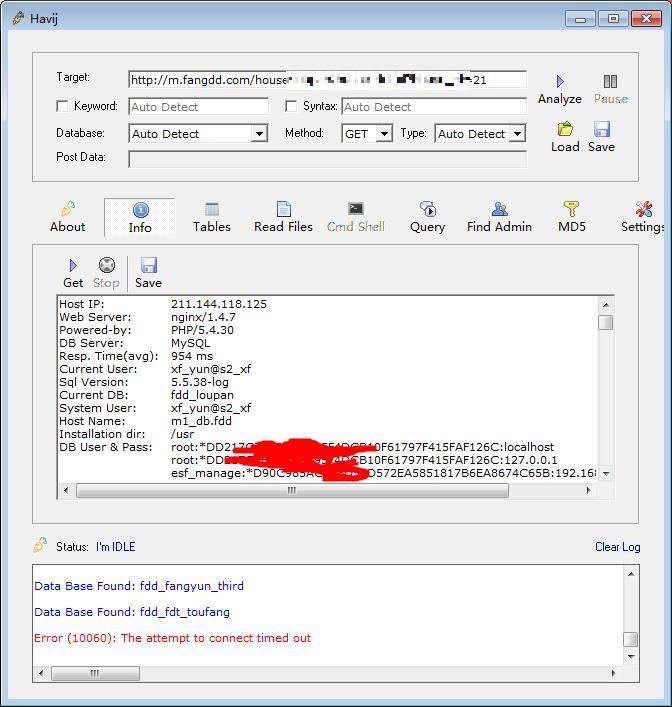Click the Keyword Auto Detect field
The image size is (672, 707).
[x=198, y=107]
